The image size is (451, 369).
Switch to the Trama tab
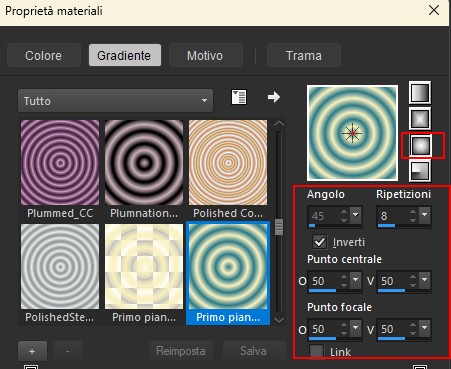(x=304, y=55)
